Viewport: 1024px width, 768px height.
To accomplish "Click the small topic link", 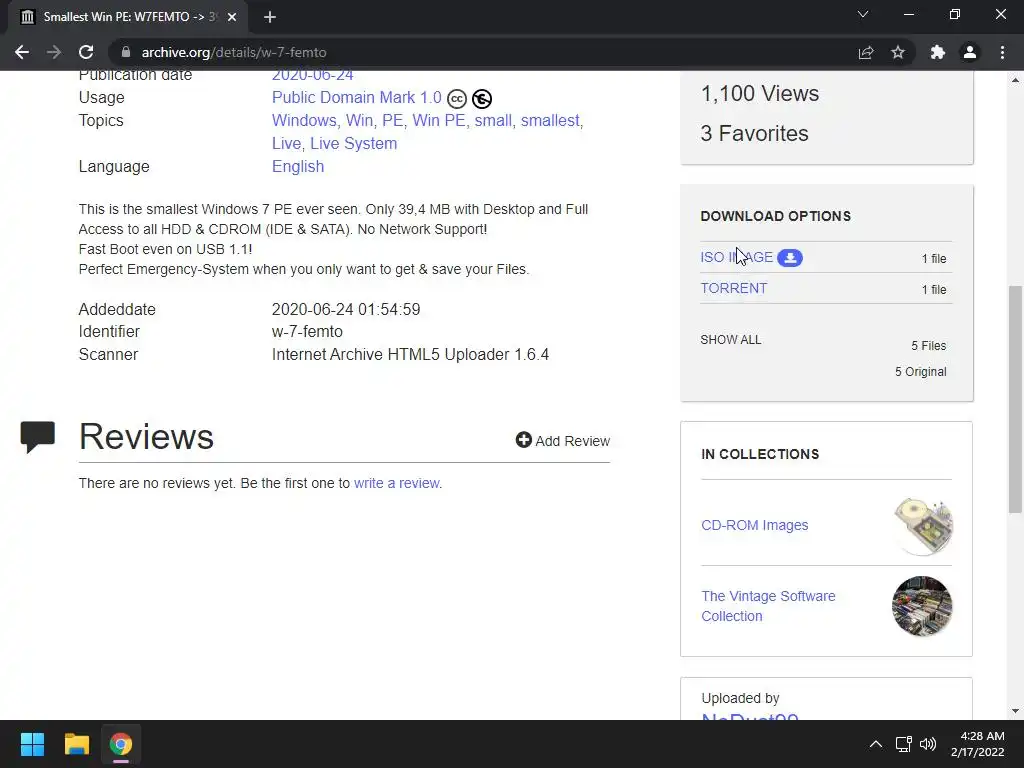I will pyautogui.click(x=493, y=121).
